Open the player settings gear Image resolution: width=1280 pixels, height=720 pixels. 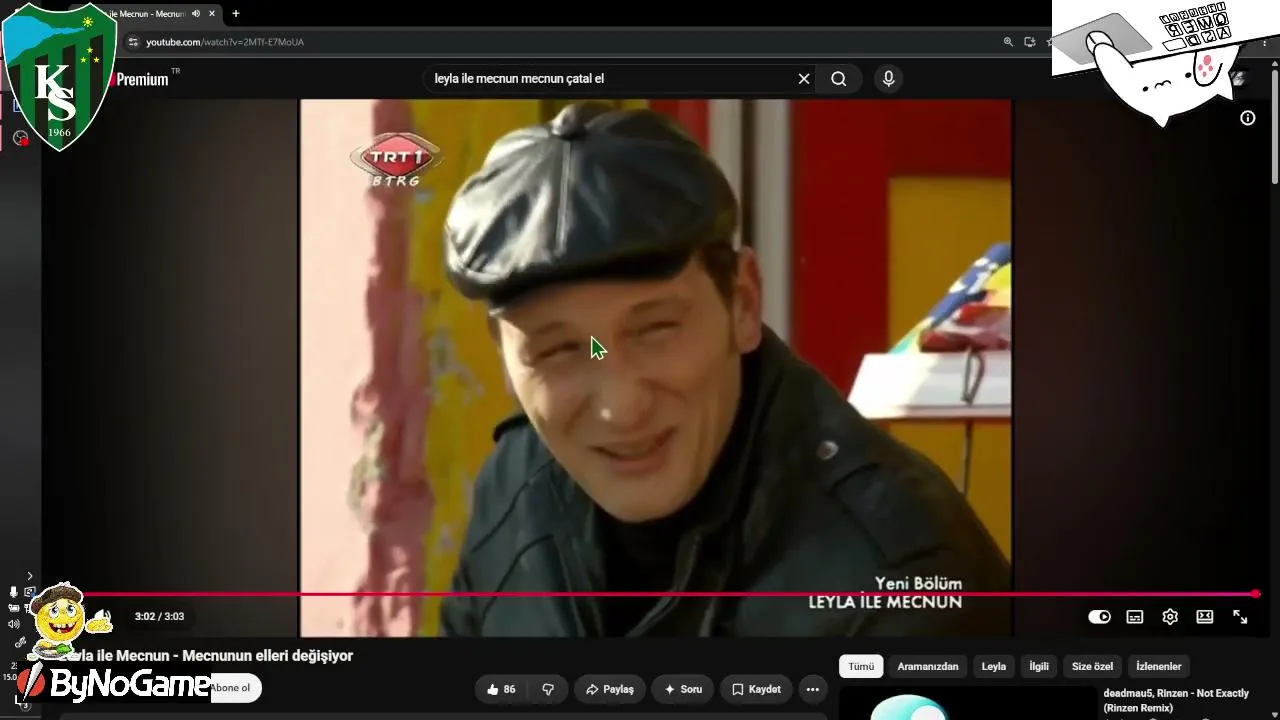pos(1170,617)
